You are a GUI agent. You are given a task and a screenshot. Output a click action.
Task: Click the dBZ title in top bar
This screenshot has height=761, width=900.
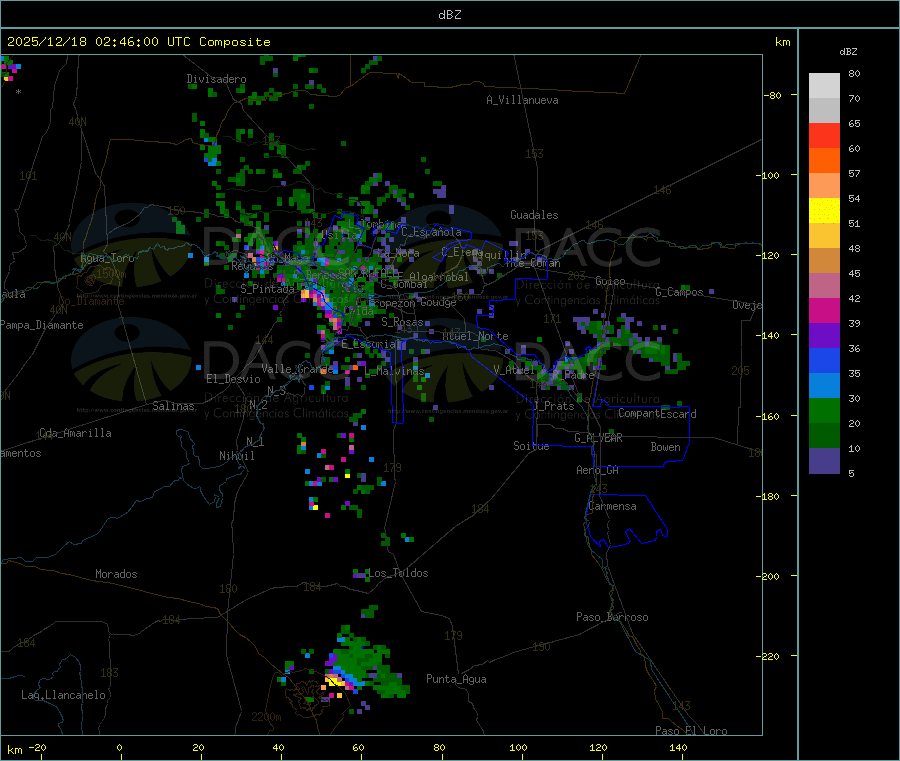point(449,15)
